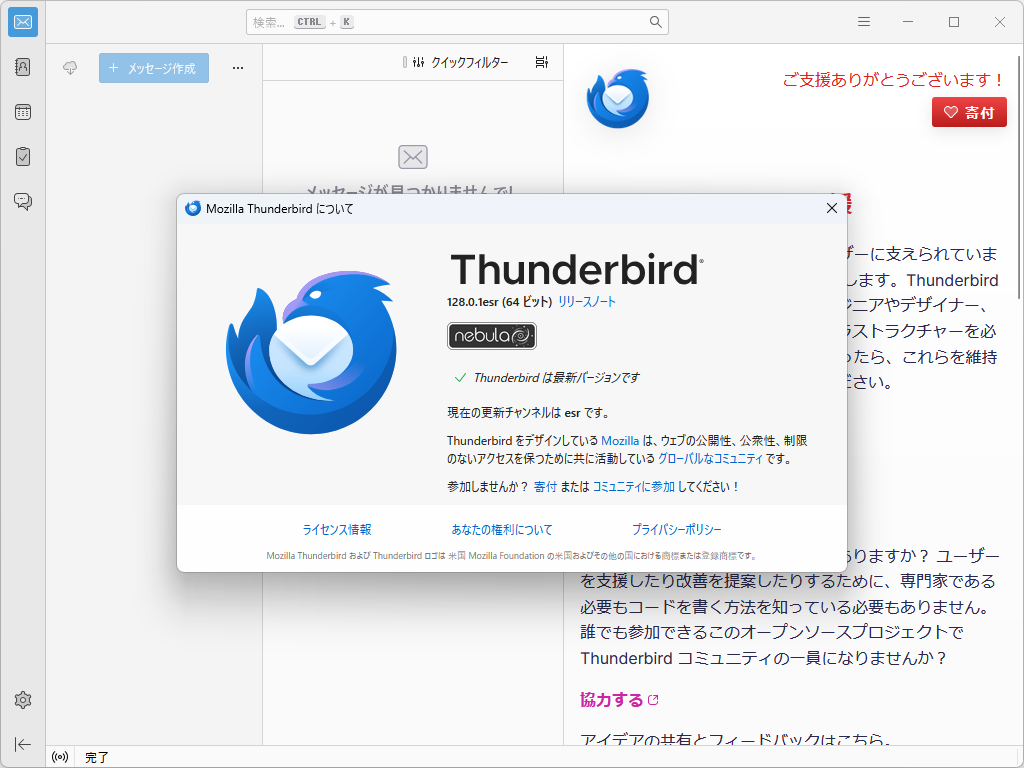Open the folder pane options menu
The height and width of the screenshot is (768, 1024).
coord(237,67)
